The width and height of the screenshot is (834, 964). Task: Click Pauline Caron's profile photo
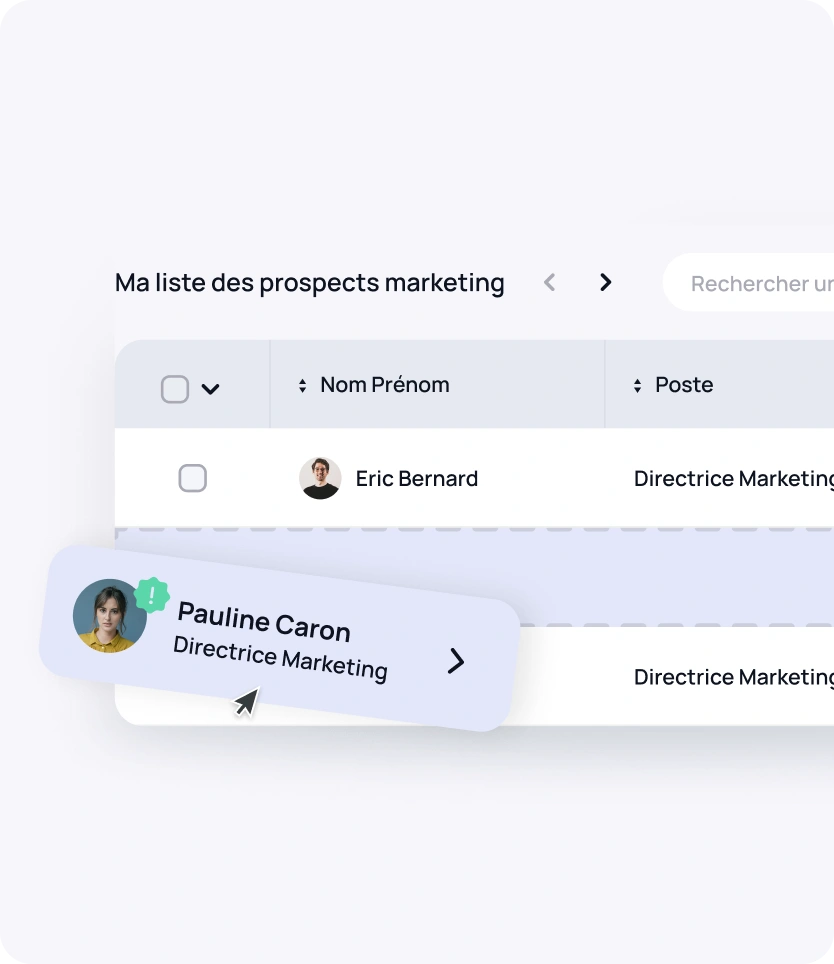(x=109, y=615)
